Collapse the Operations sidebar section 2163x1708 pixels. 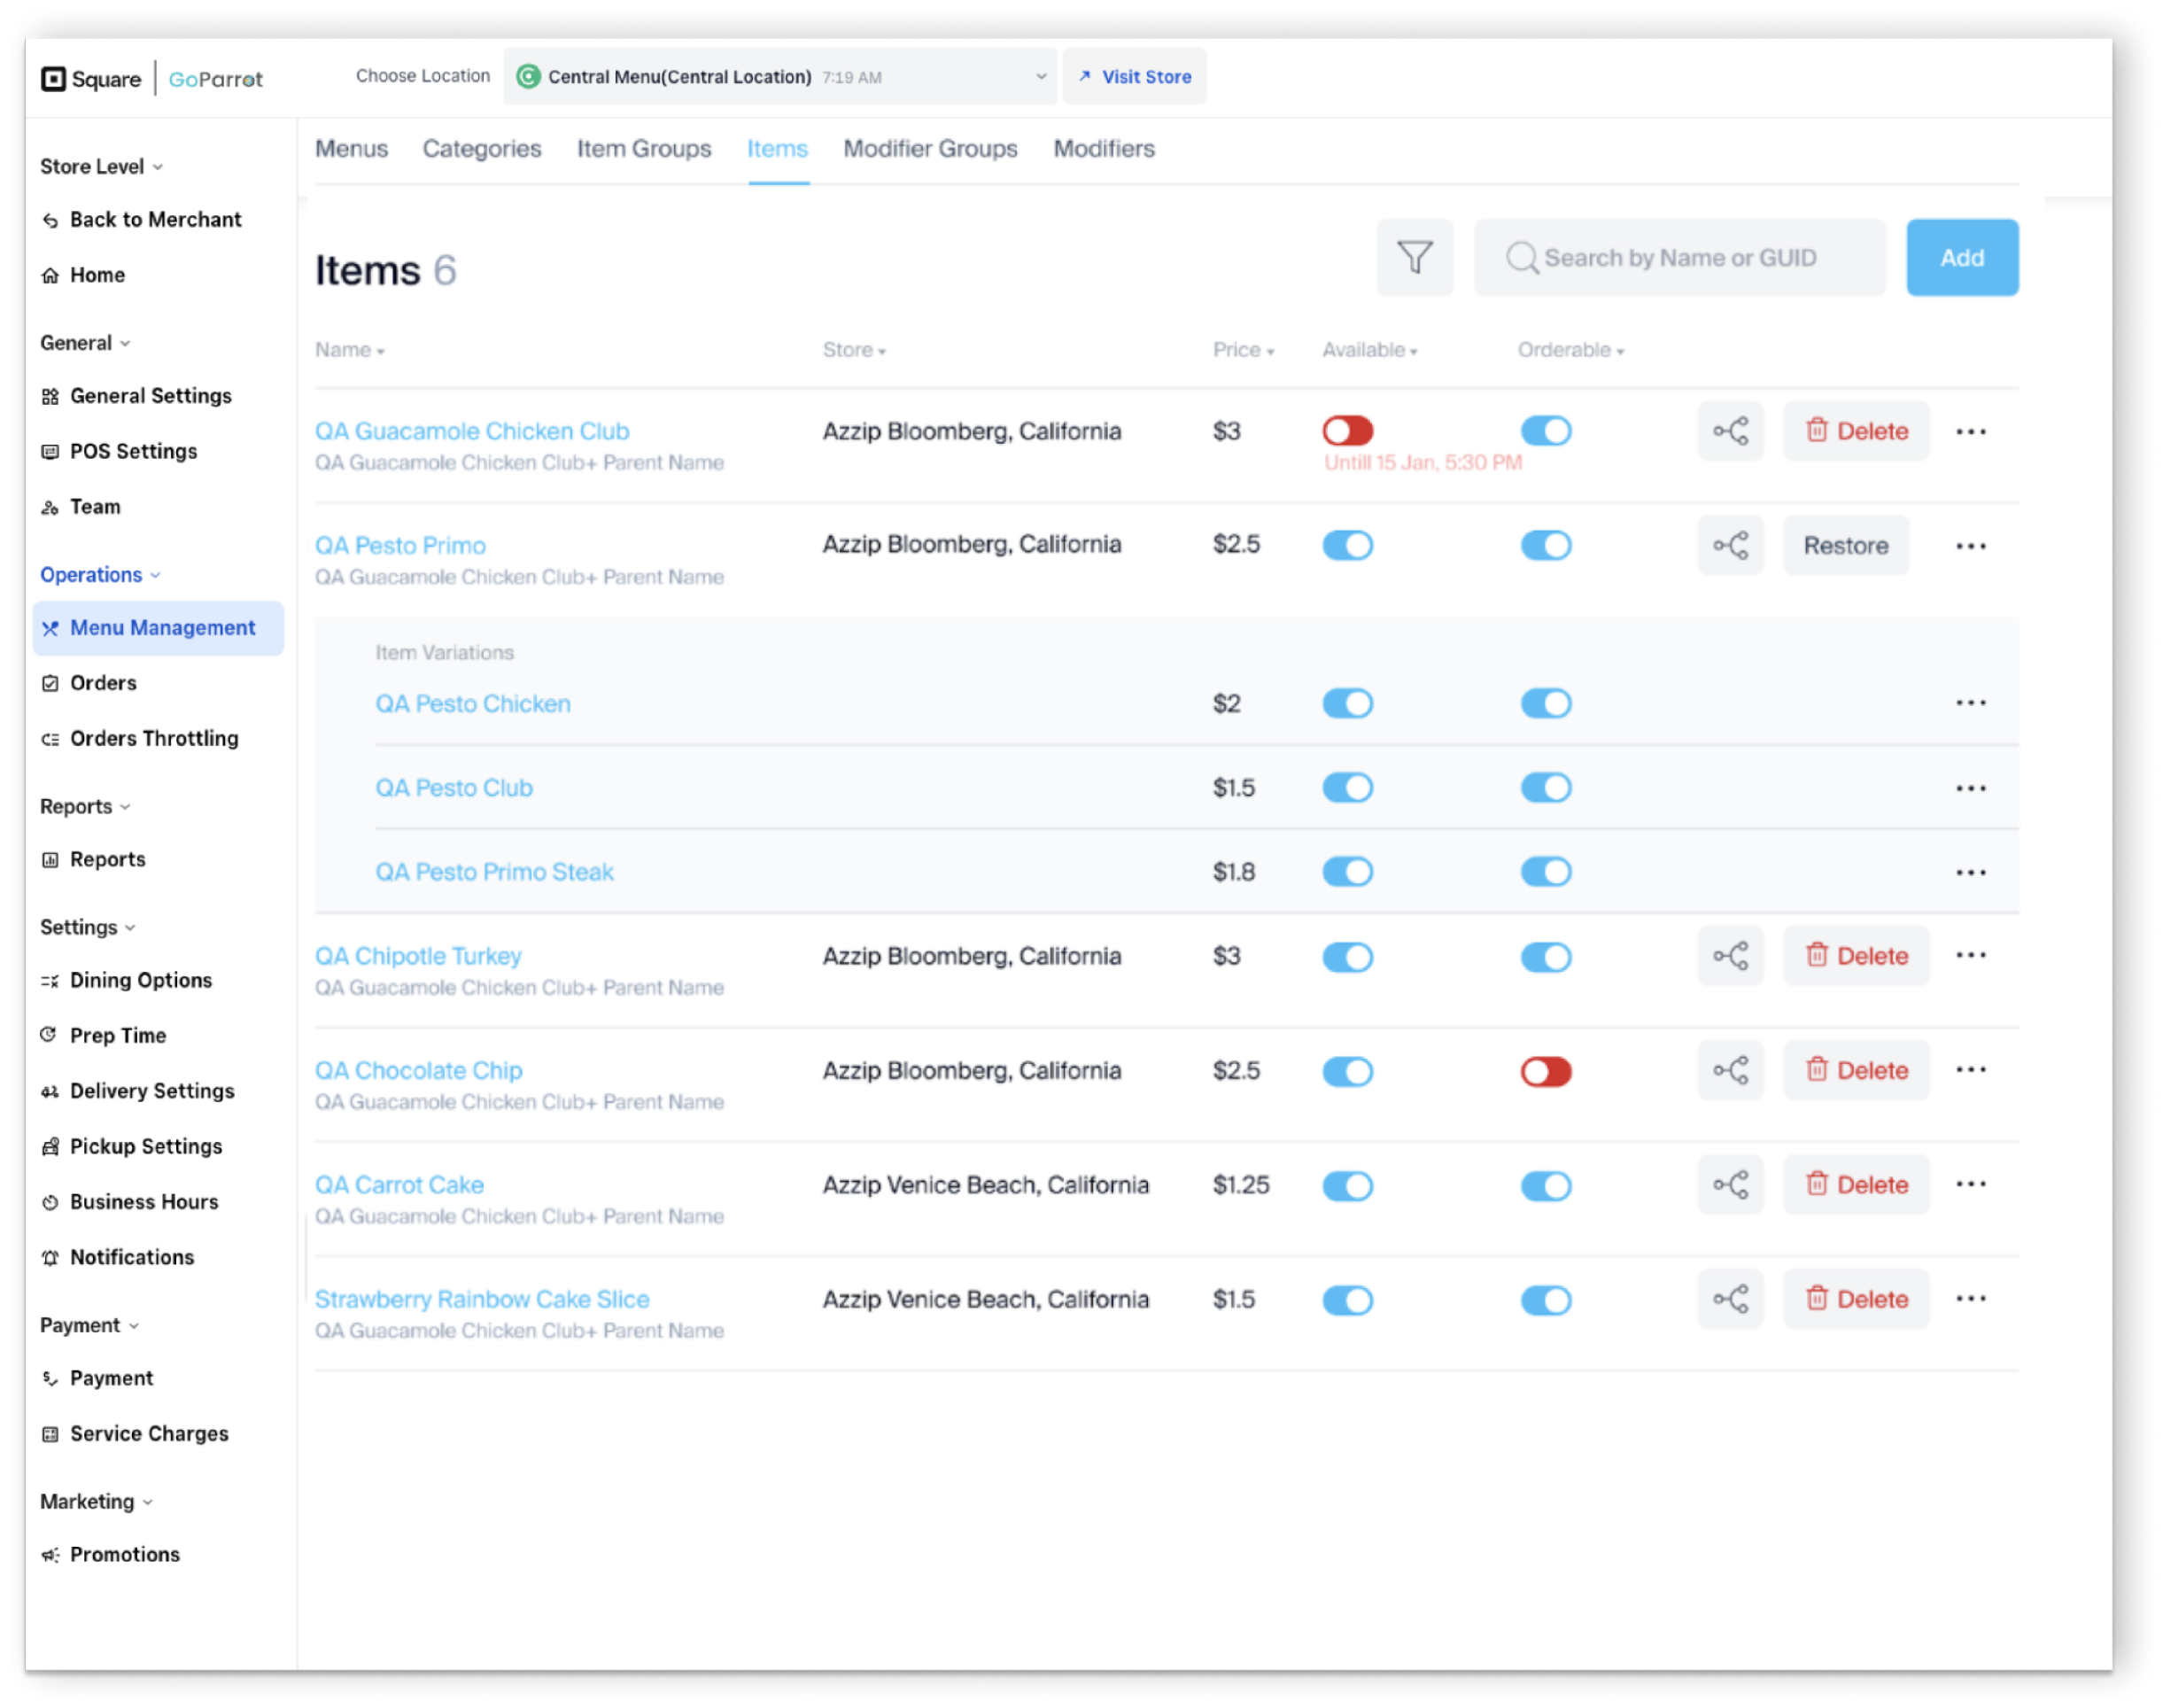pyautogui.click(x=99, y=575)
